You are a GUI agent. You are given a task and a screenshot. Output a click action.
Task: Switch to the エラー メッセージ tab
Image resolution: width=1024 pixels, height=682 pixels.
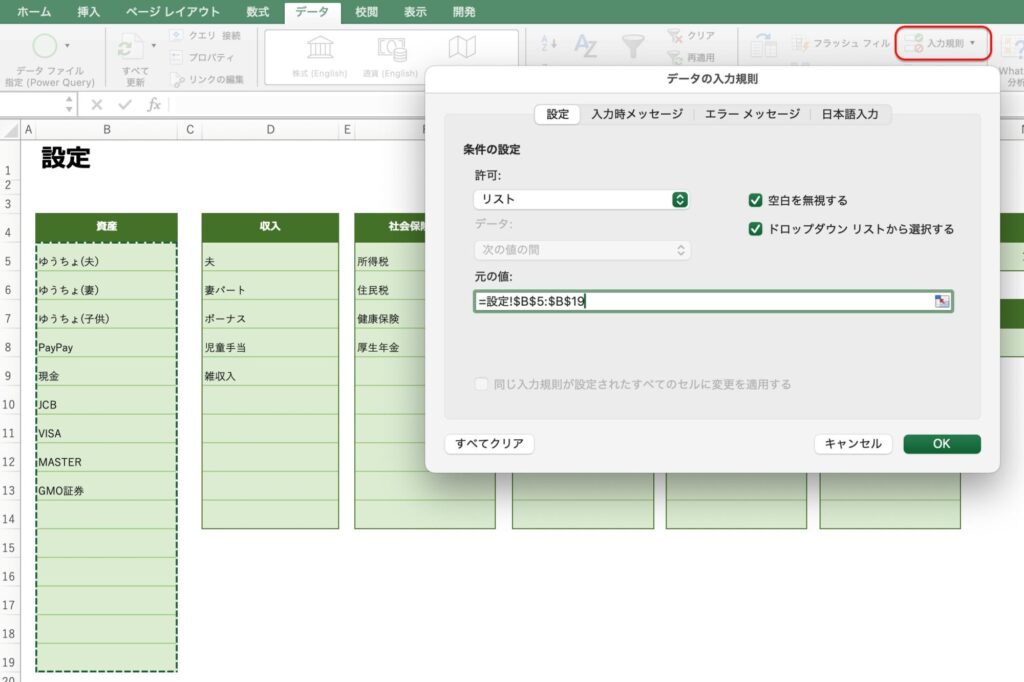[x=752, y=114]
